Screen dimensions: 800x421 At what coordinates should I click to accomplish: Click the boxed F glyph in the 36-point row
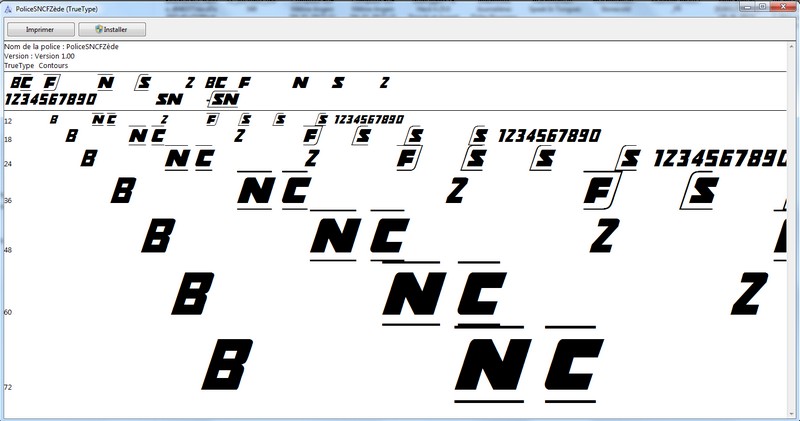click(602, 191)
